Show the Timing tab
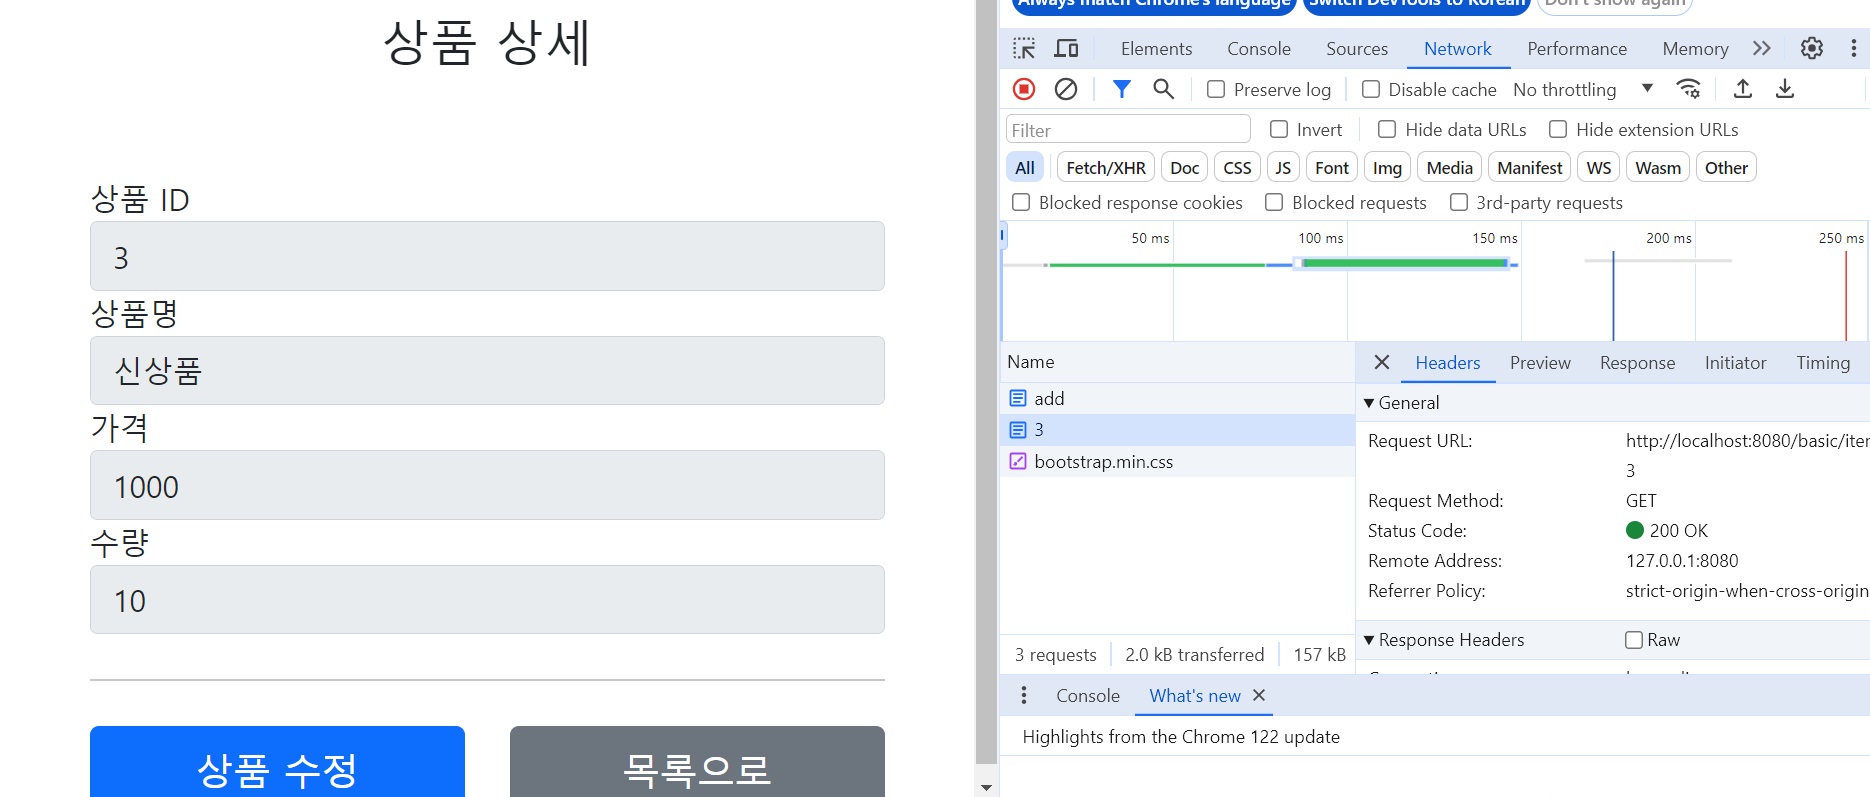Viewport: 1870px width, 797px height. (x=1823, y=362)
